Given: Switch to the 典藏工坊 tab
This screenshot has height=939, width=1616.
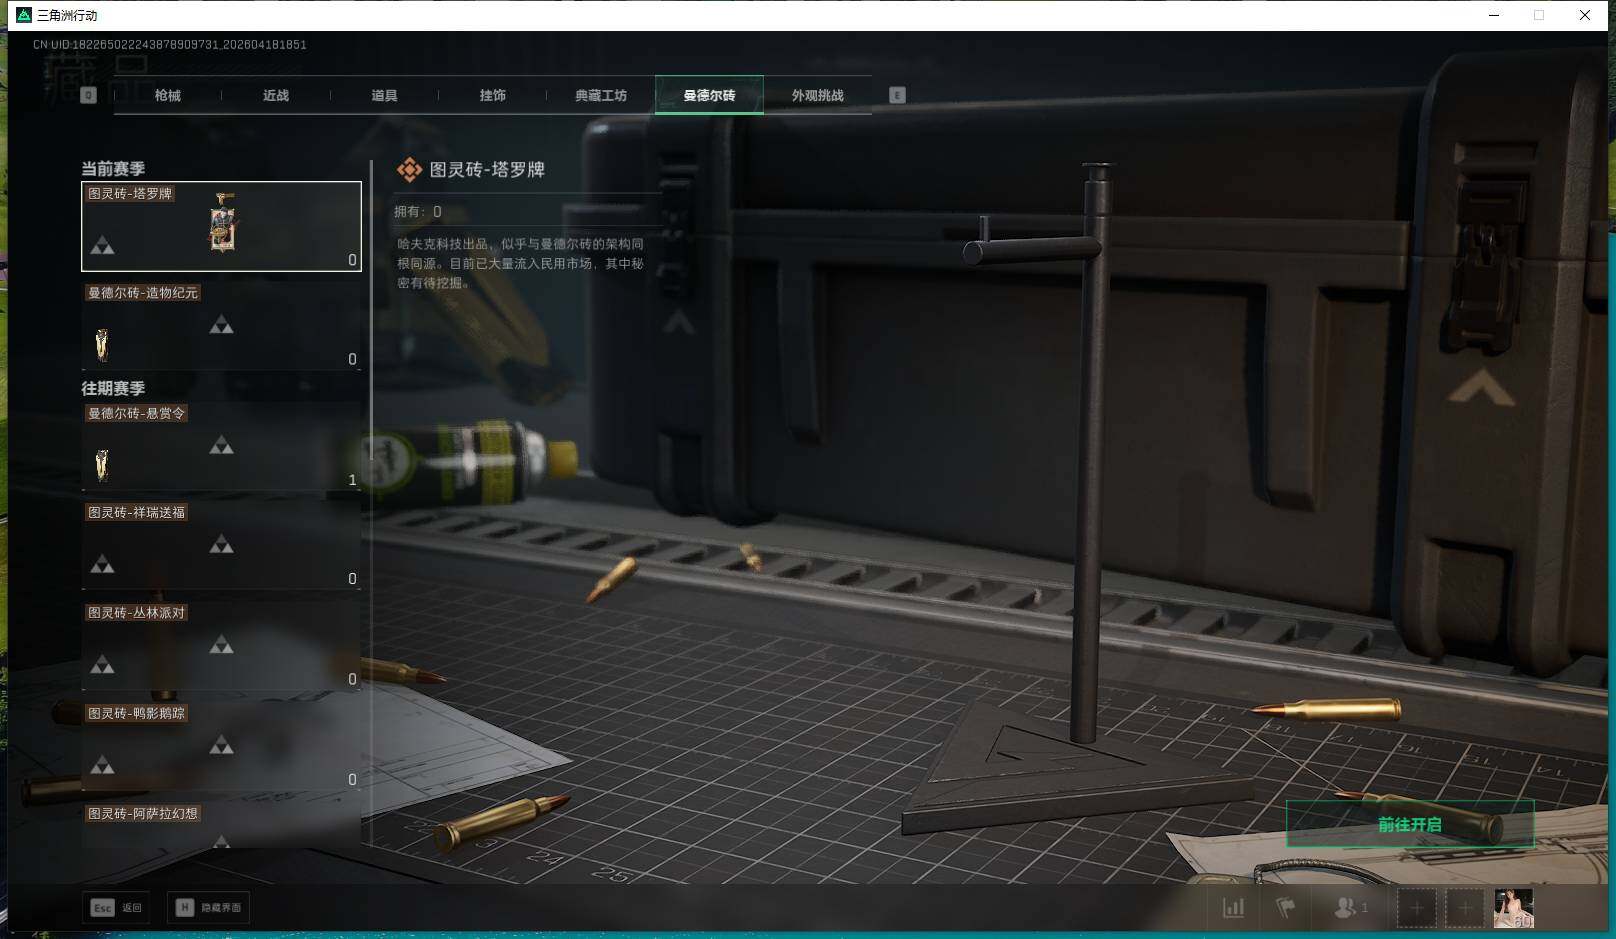Looking at the screenshot, I should pos(601,96).
